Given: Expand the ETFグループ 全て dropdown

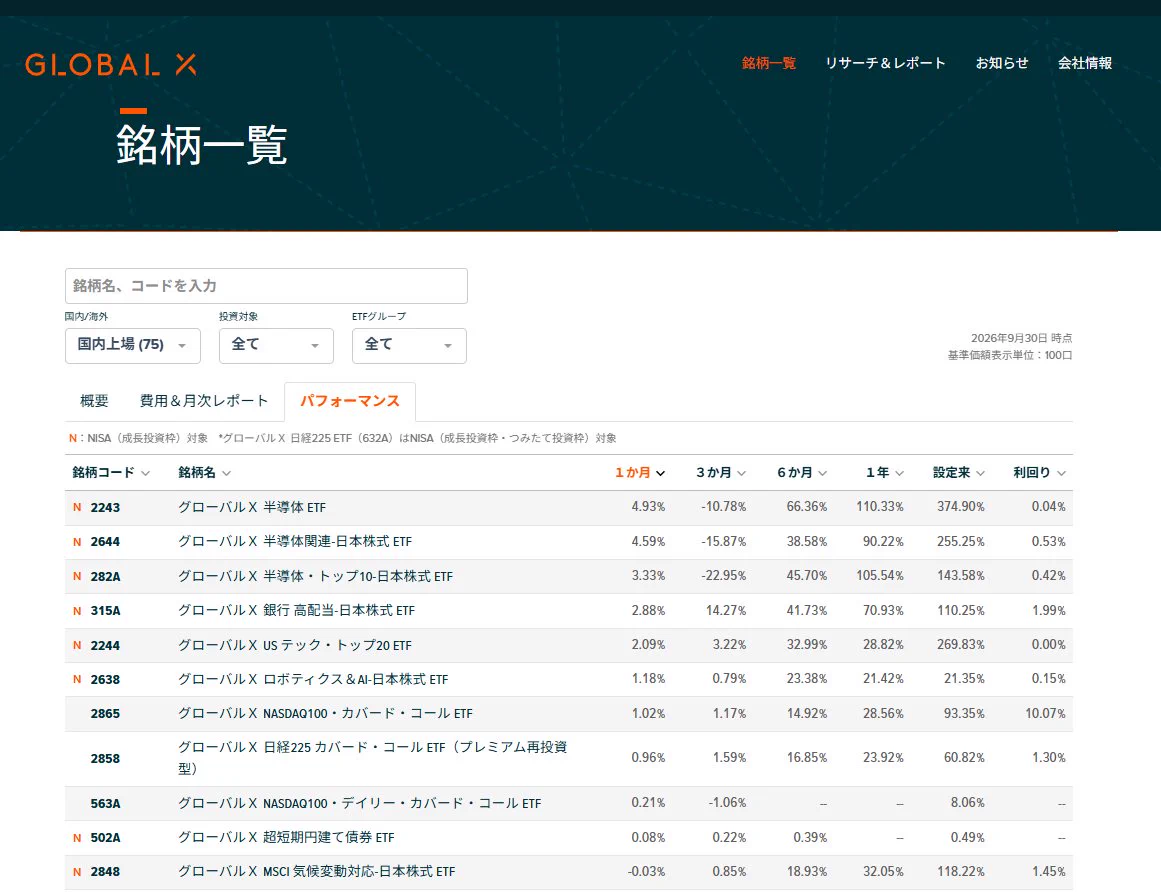Looking at the screenshot, I should pos(409,346).
